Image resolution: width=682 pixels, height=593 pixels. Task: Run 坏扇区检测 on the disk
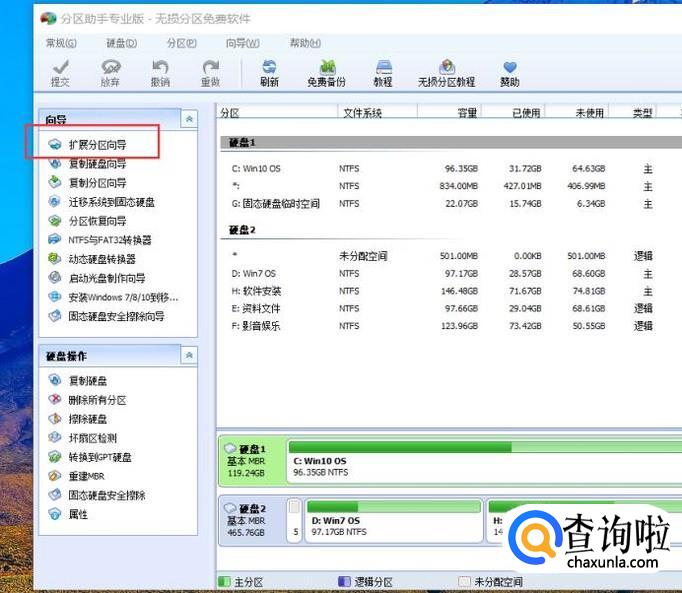point(82,438)
